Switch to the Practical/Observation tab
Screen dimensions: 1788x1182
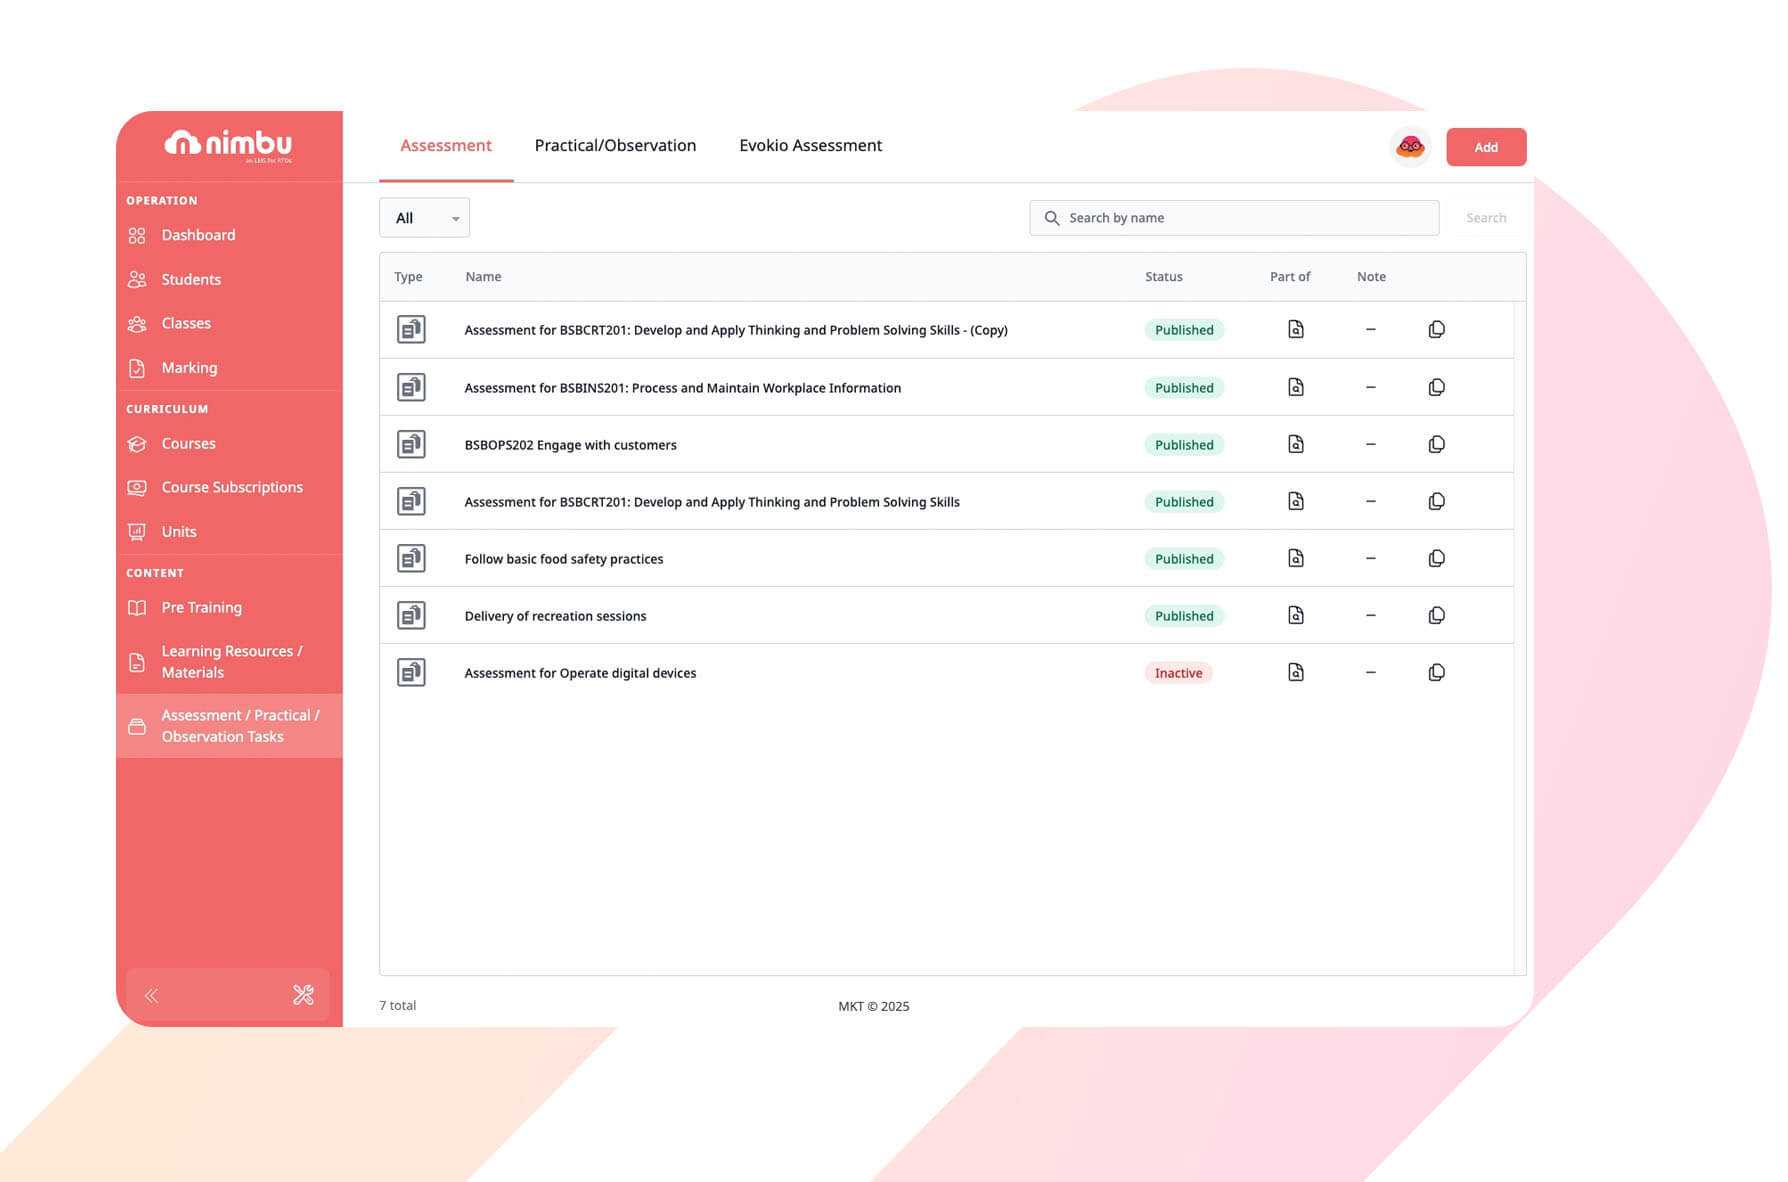pos(615,145)
